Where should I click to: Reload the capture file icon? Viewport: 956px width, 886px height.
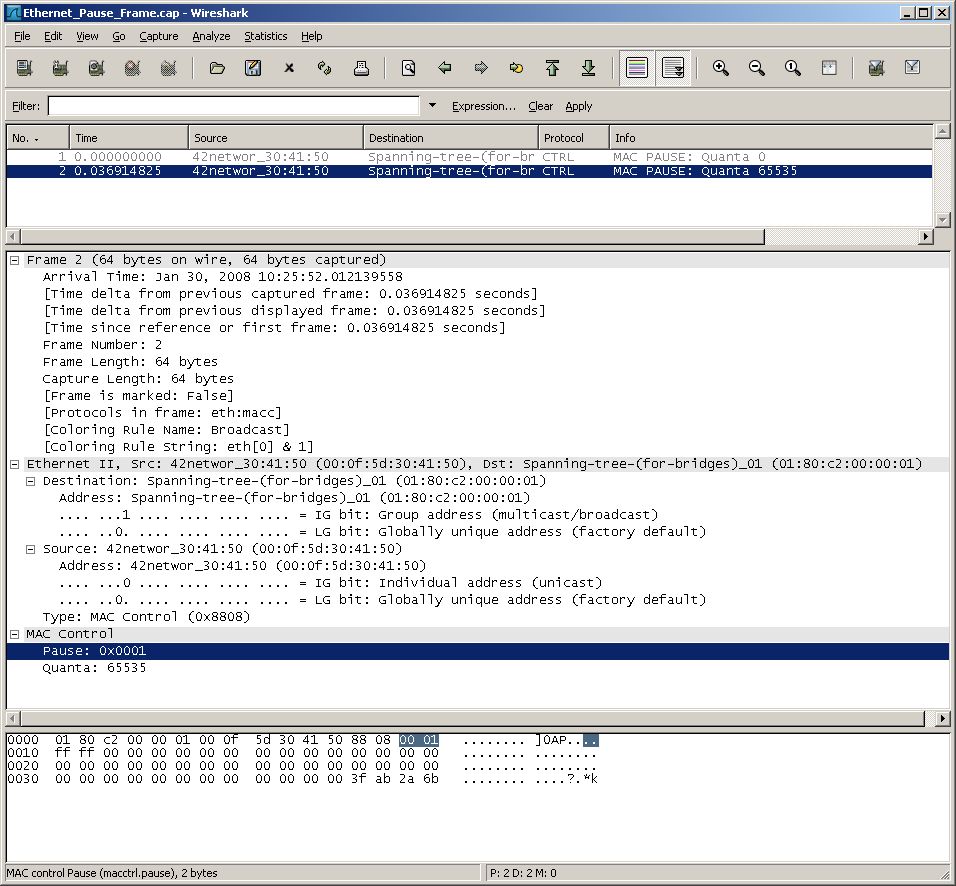[325, 68]
